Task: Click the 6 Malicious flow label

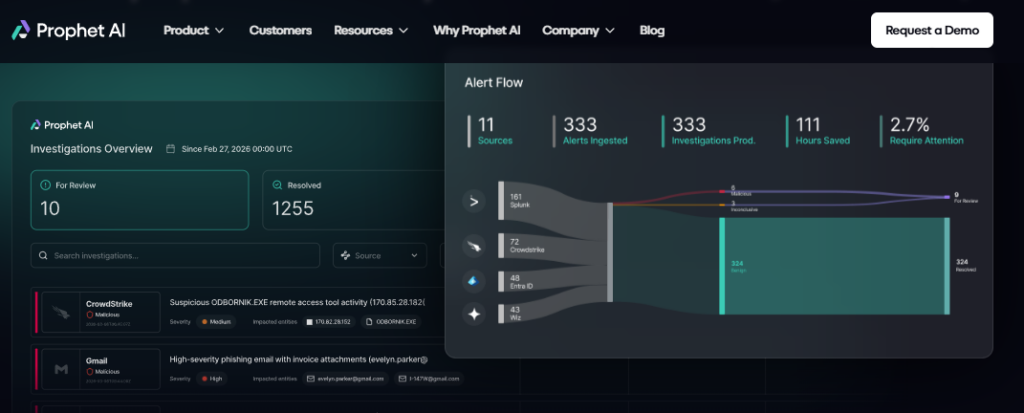Action: [741, 190]
